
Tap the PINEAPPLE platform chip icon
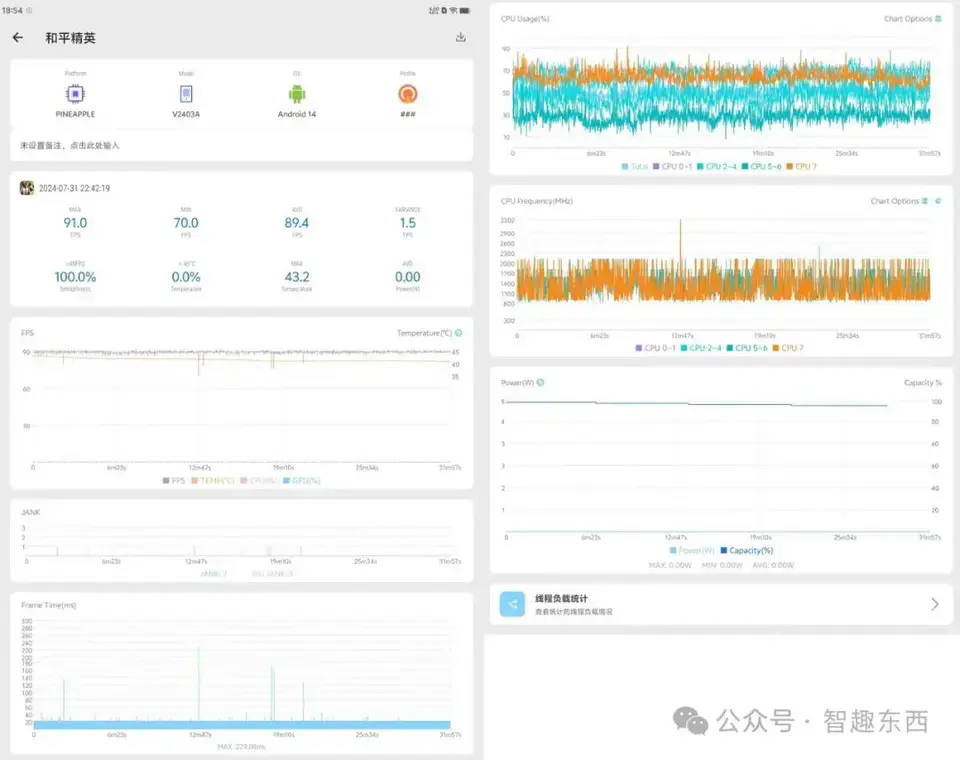[75, 94]
